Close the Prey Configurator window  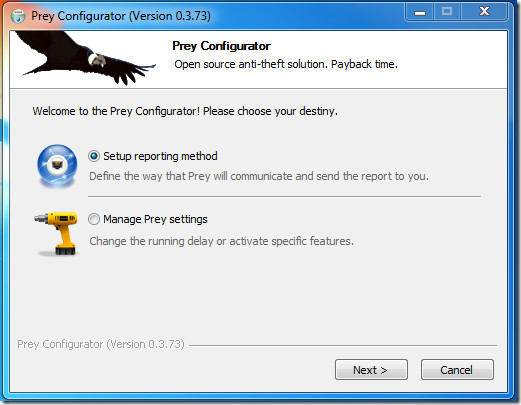tap(484, 12)
